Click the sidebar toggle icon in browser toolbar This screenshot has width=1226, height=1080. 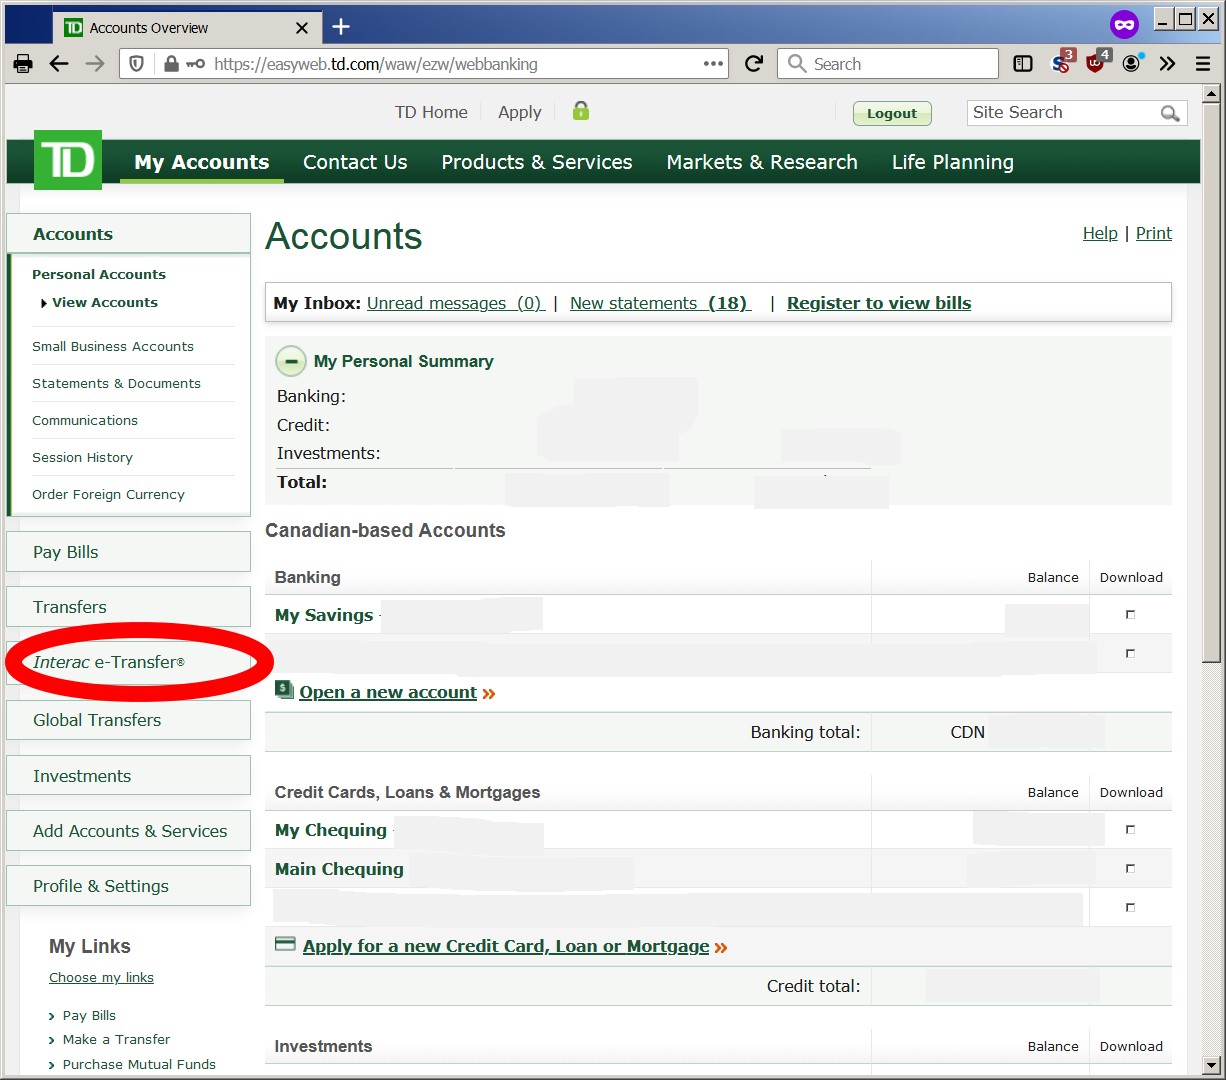click(1022, 63)
